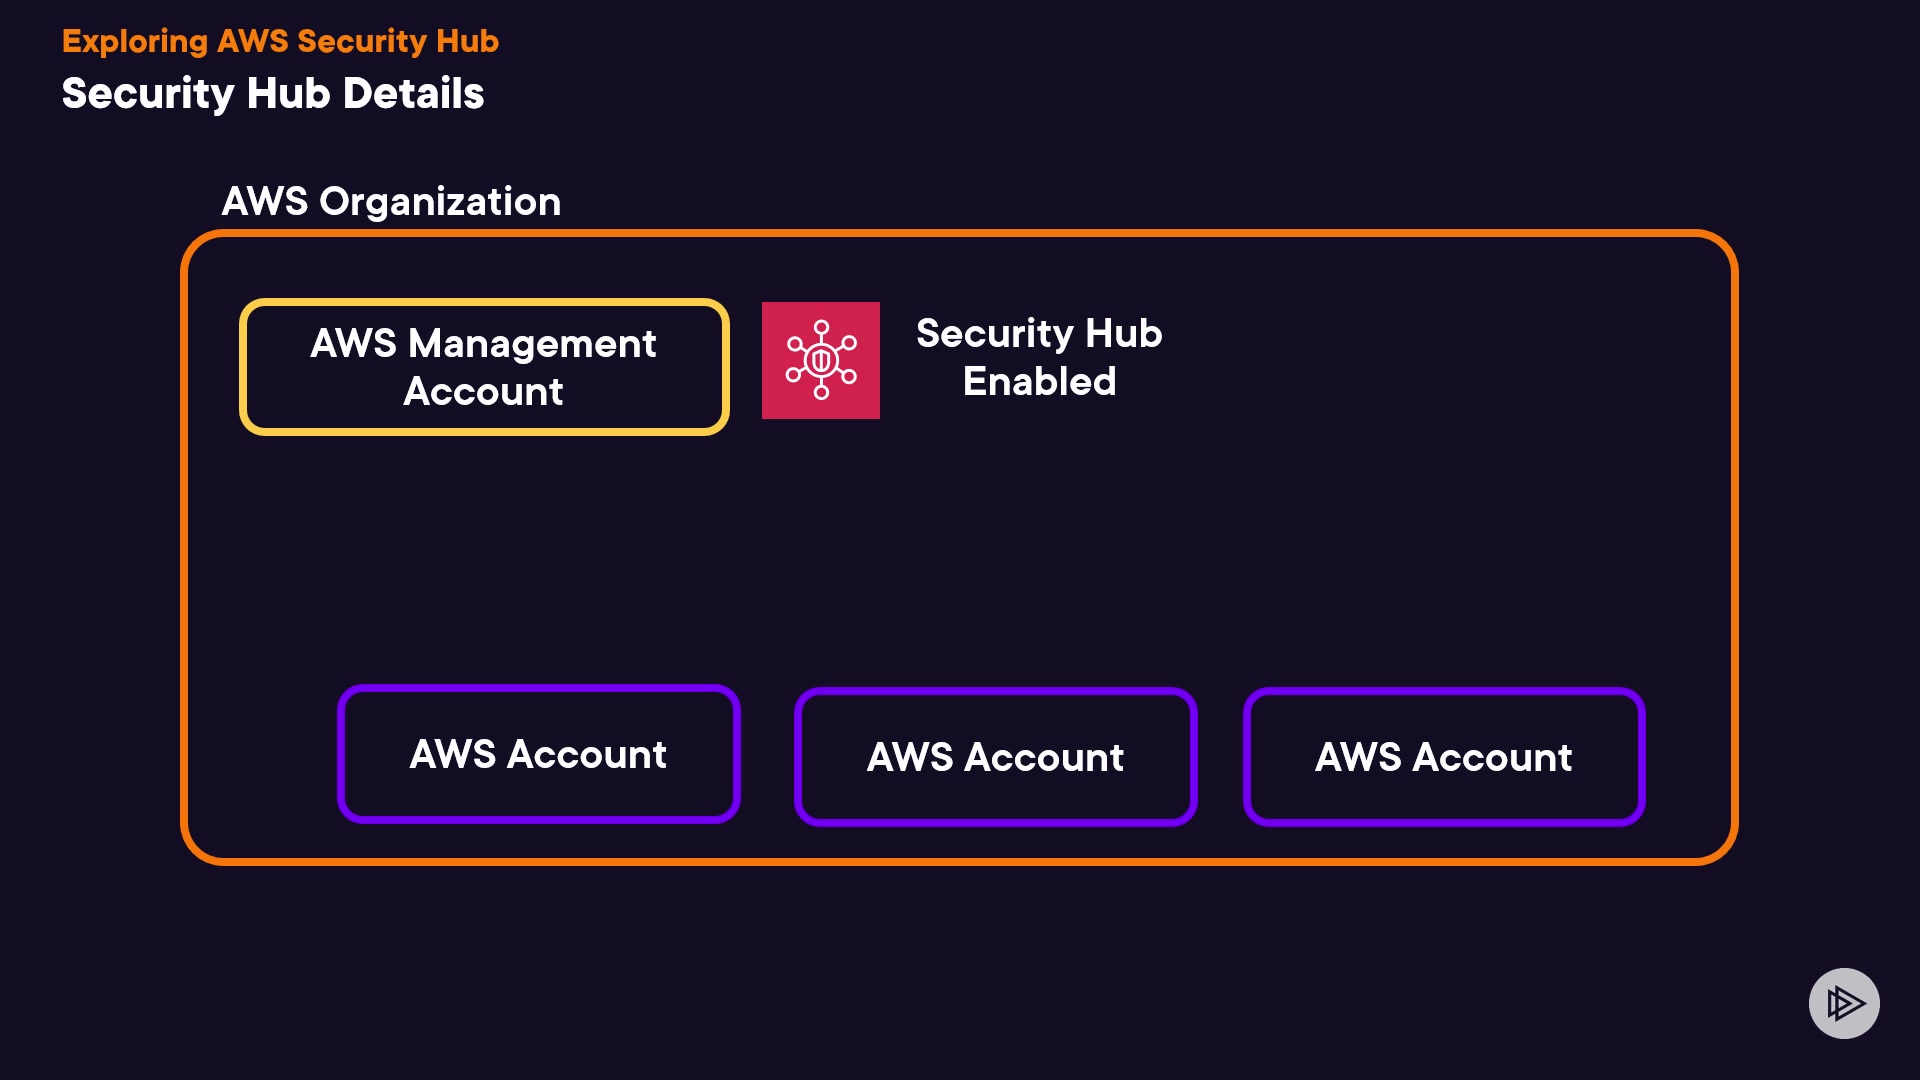Click the Pluralsight play logo
The image size is (1920, 1080).
tap(1844, 1003)
